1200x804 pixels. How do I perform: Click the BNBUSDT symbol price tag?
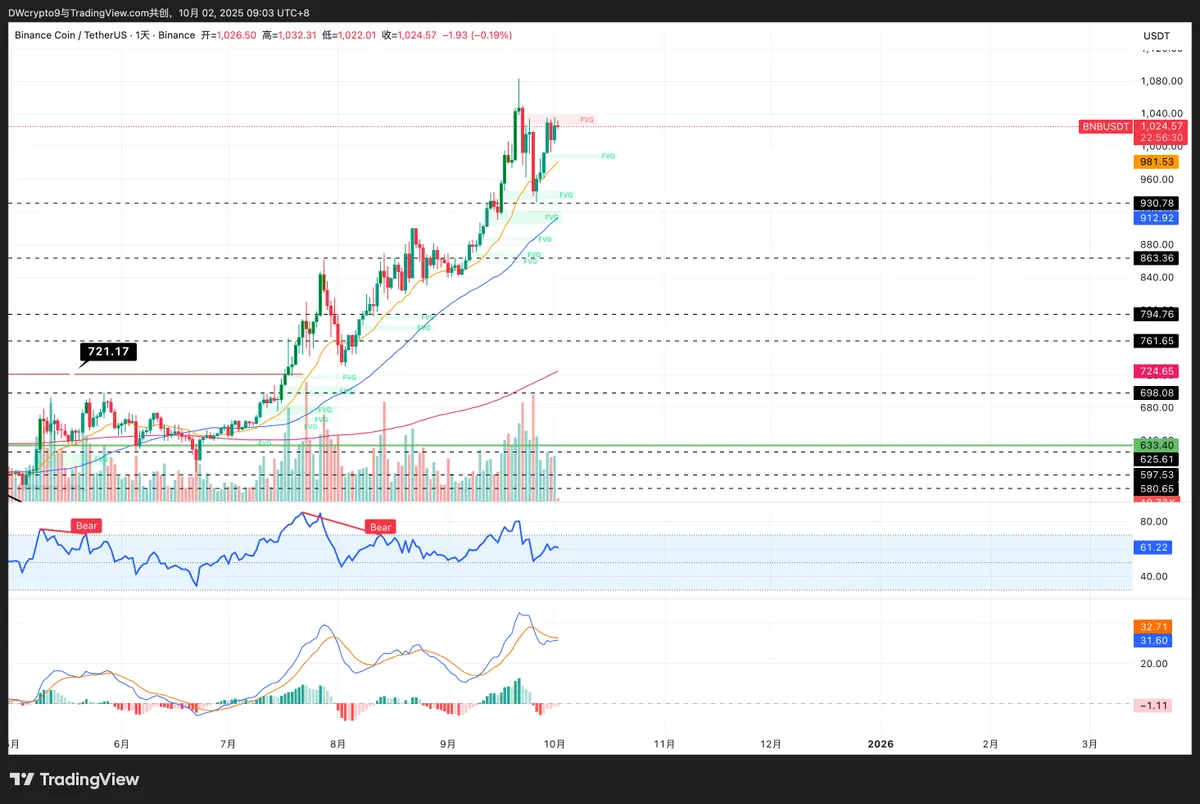coord(1105,127)
